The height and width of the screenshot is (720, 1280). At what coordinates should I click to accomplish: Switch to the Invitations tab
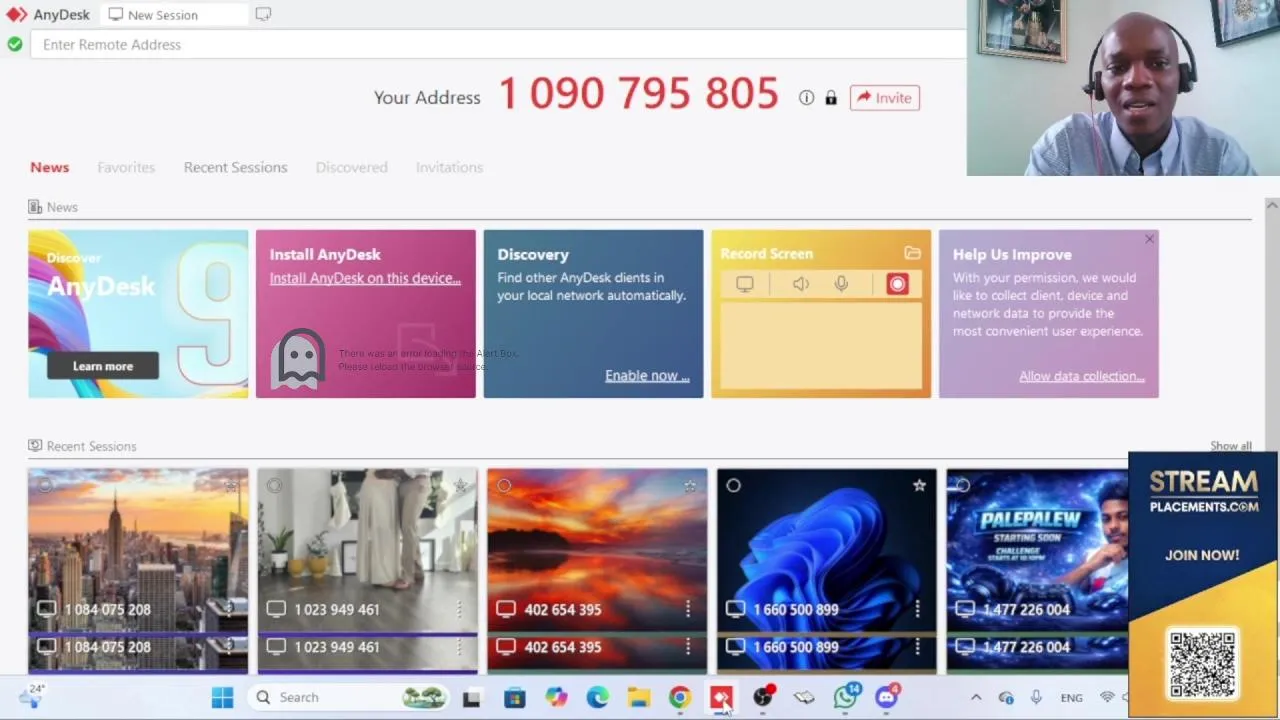click(449, 167)
